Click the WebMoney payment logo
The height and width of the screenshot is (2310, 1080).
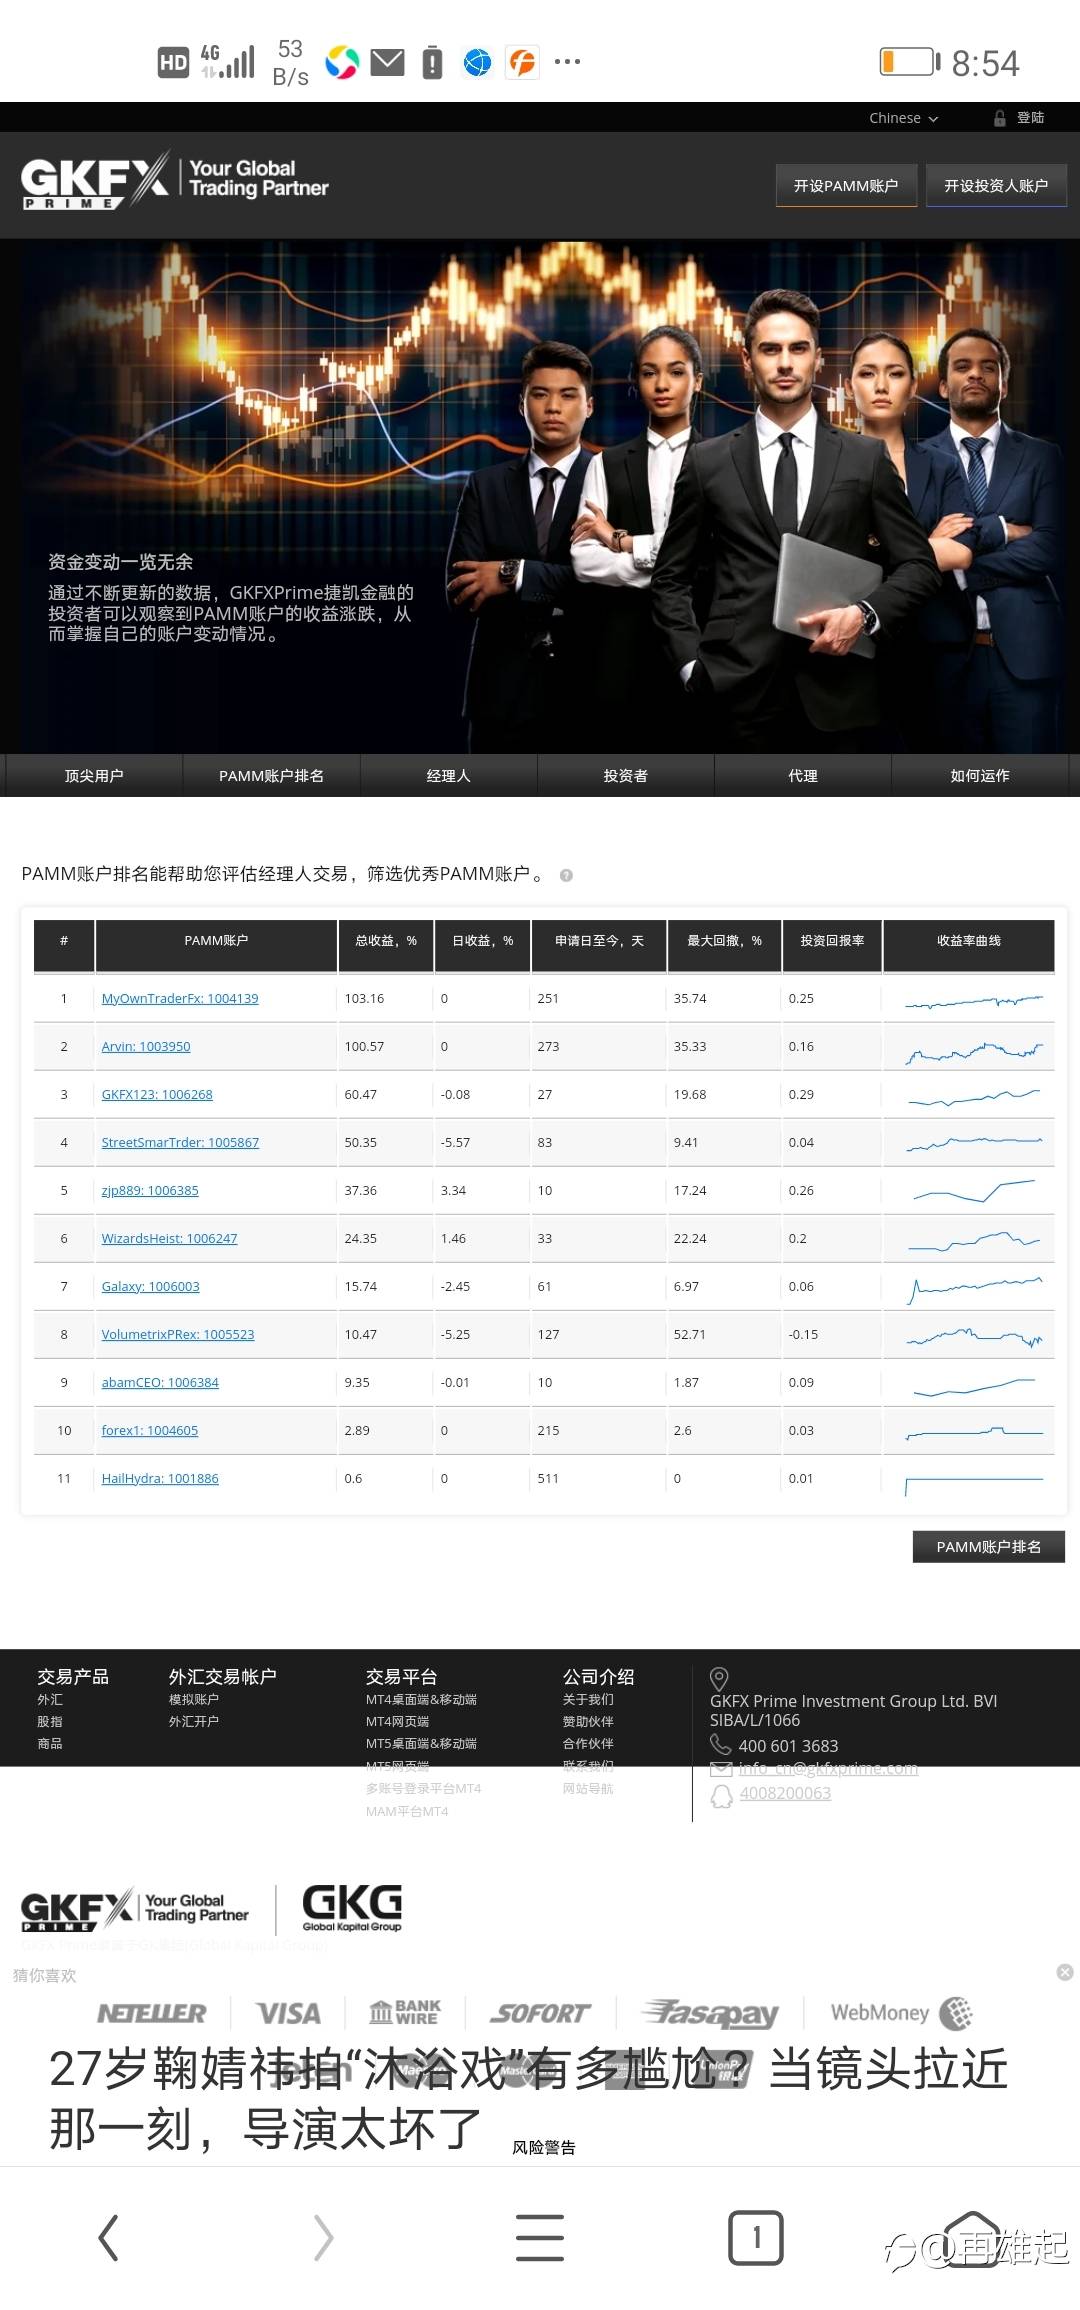point(901,2013)
